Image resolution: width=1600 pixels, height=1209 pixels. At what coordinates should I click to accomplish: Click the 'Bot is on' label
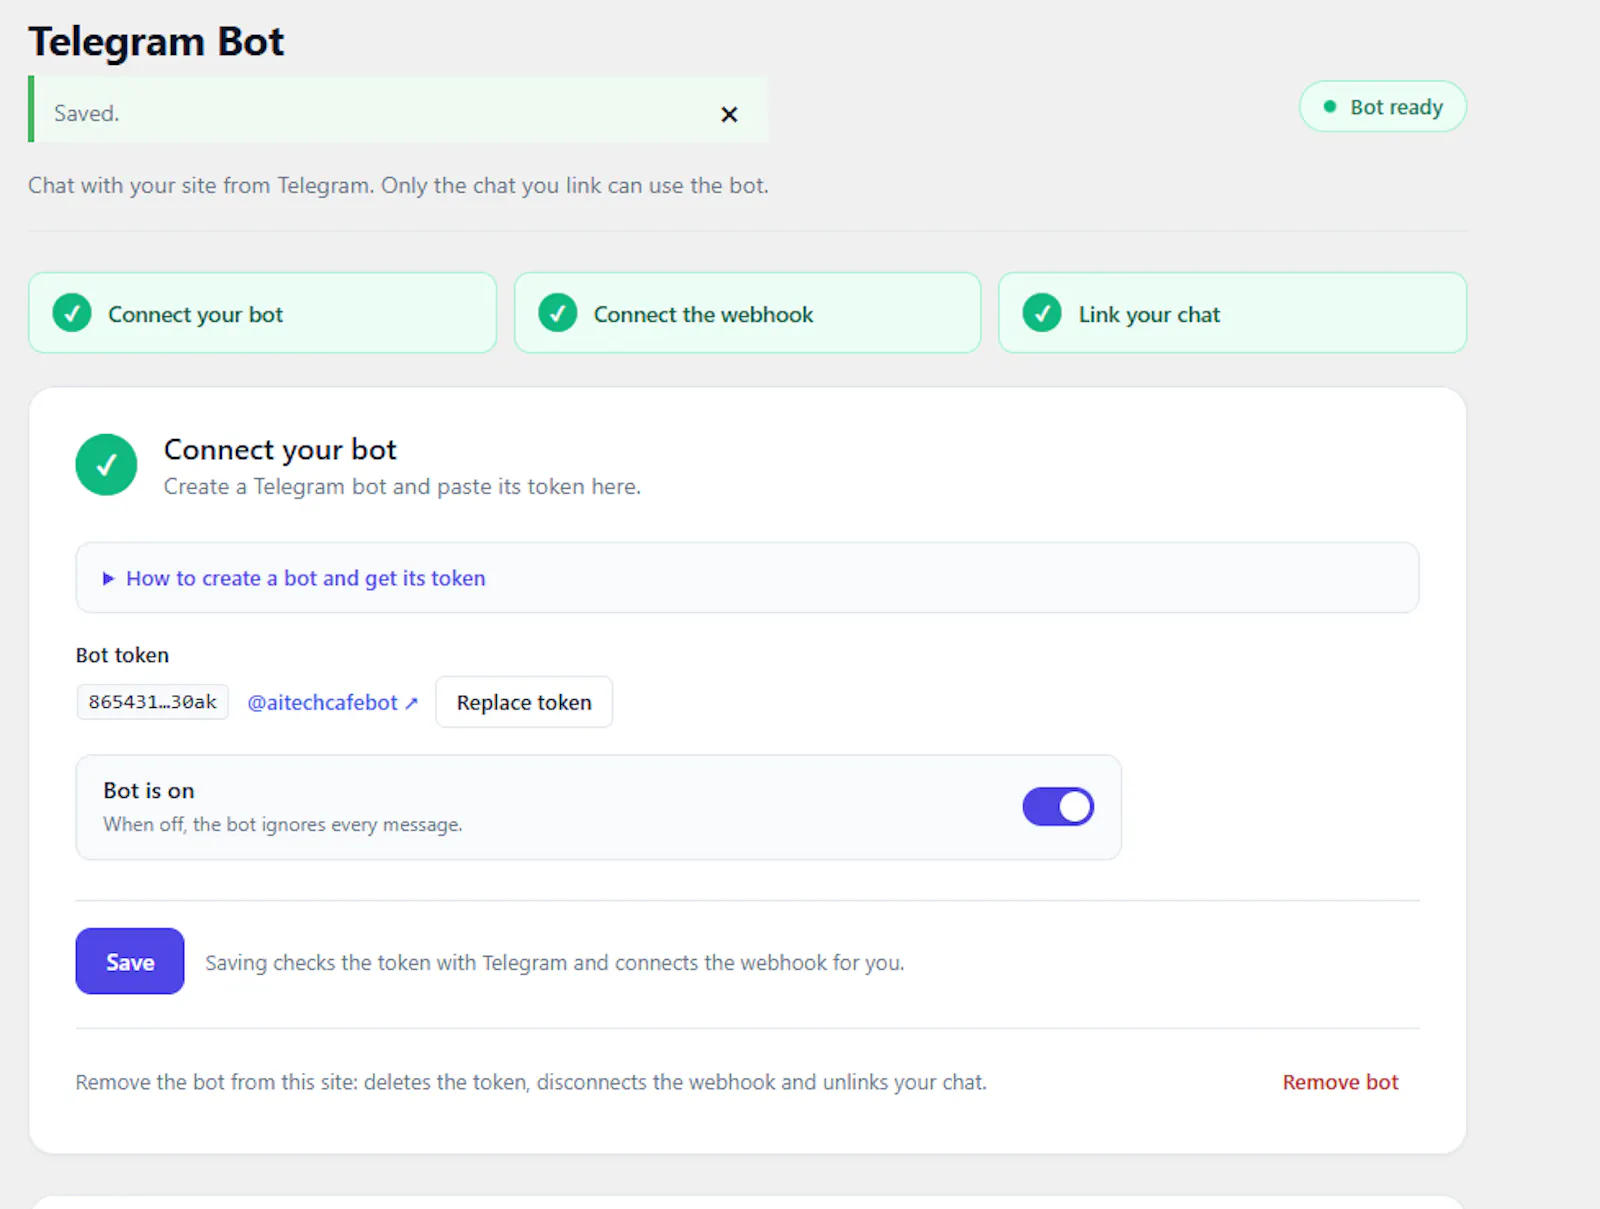[149, 790]
